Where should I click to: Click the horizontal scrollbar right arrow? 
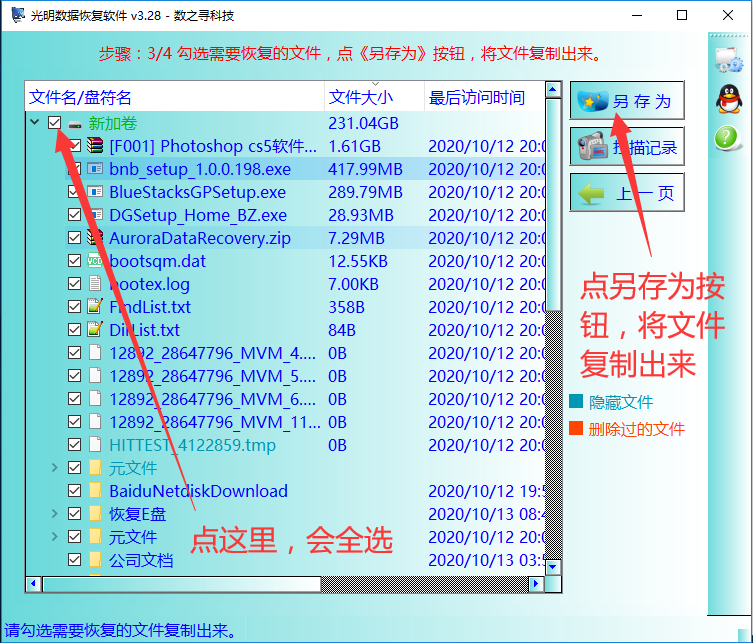(535, 584)
